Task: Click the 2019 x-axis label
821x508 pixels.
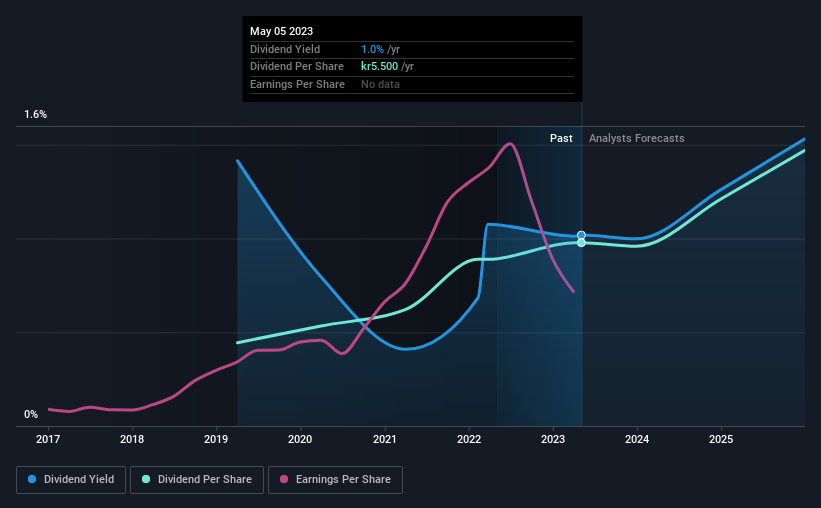Action: pyautogui.click(x=216, y=439)
